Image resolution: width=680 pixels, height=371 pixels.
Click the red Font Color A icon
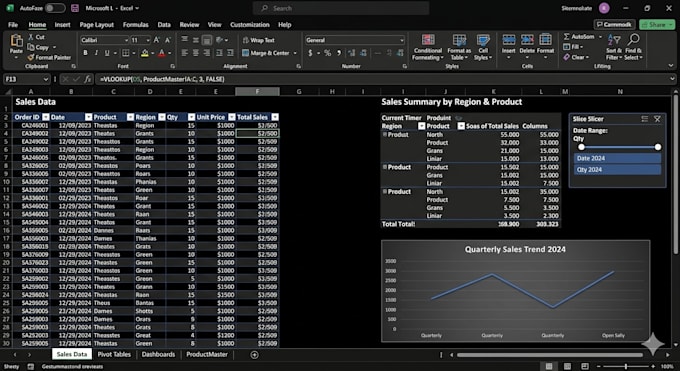click(x=161, y=53)
